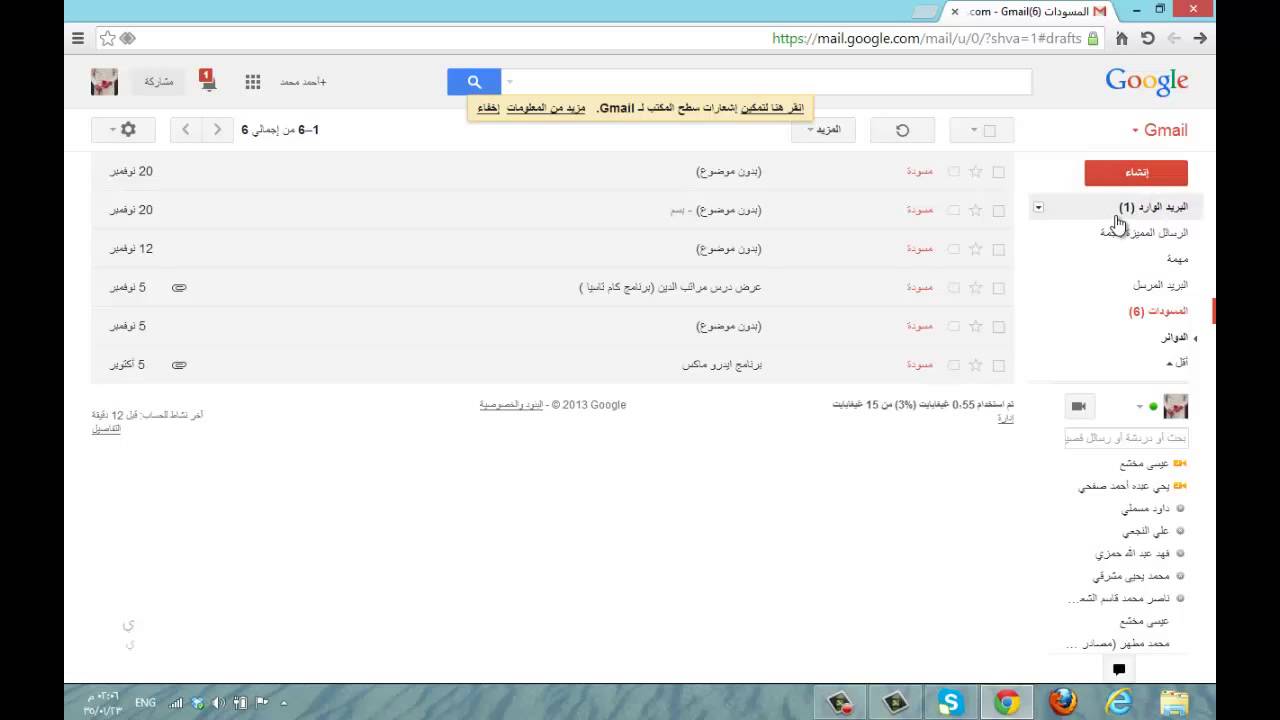Open the Chrome hamburger menu
This screenshot has height=720, width=1280.
pyautogui.click(x=78, y=38)
